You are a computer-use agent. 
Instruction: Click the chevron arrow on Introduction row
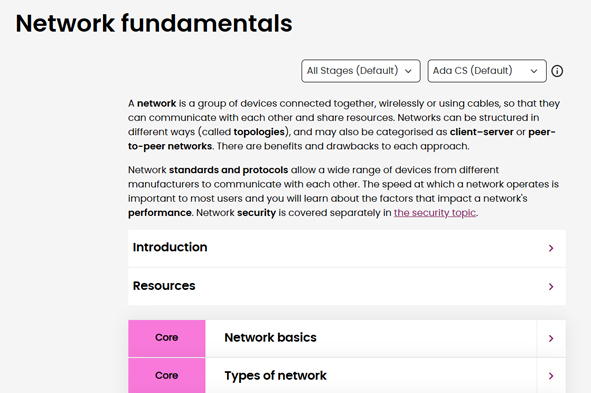551,248
